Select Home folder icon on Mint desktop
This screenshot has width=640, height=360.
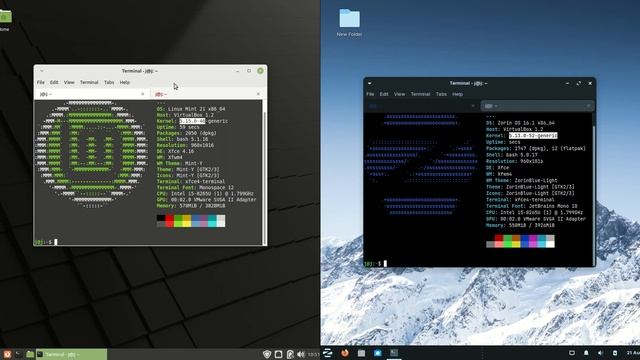click(5, 20)
